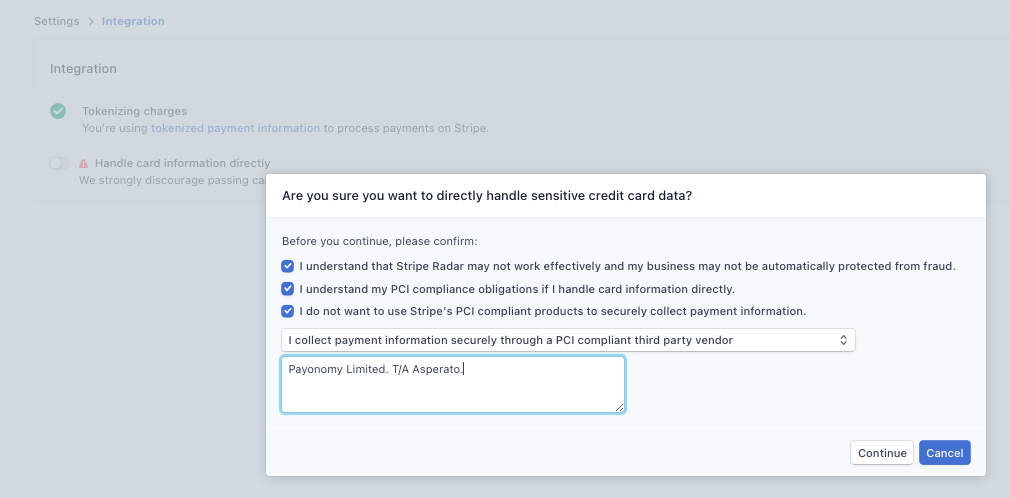Viewport: 1010px width, 498px height.
Task: Click the Integration section heading
Action: pos(83,69)
